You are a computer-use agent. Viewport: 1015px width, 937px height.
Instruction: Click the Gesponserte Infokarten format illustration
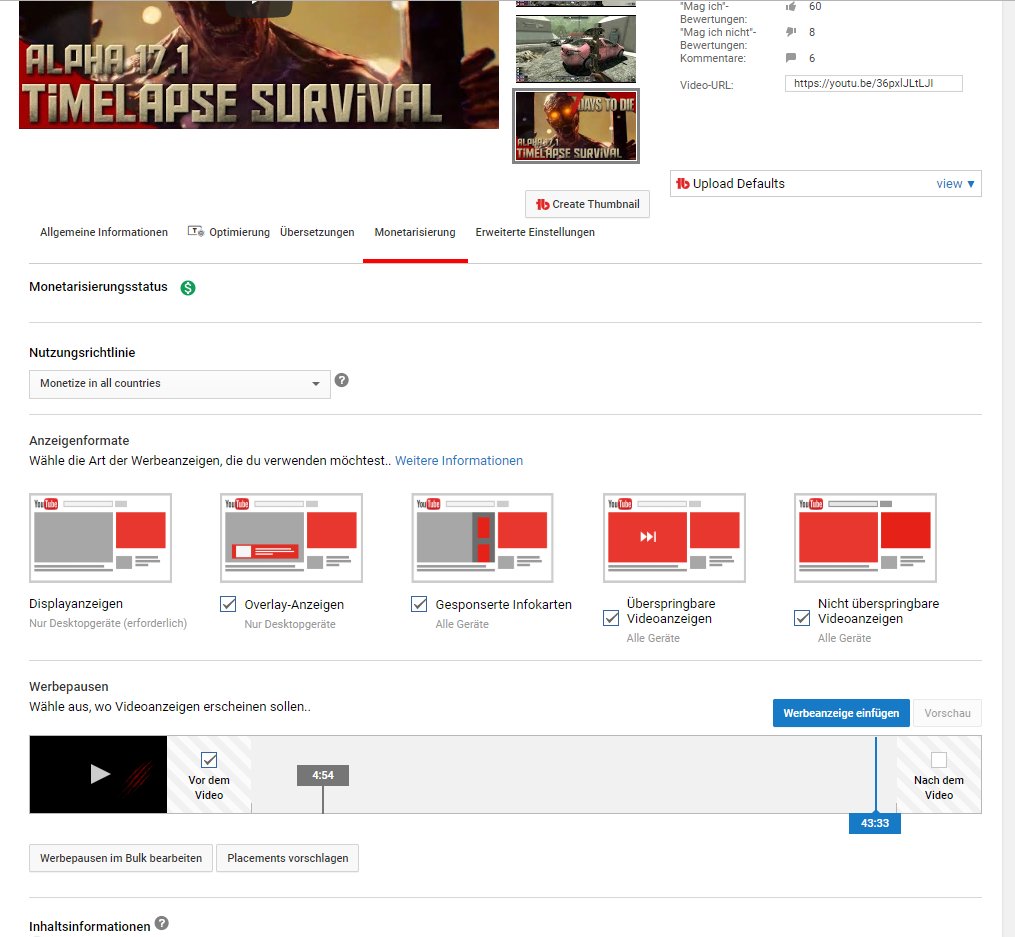482,538
